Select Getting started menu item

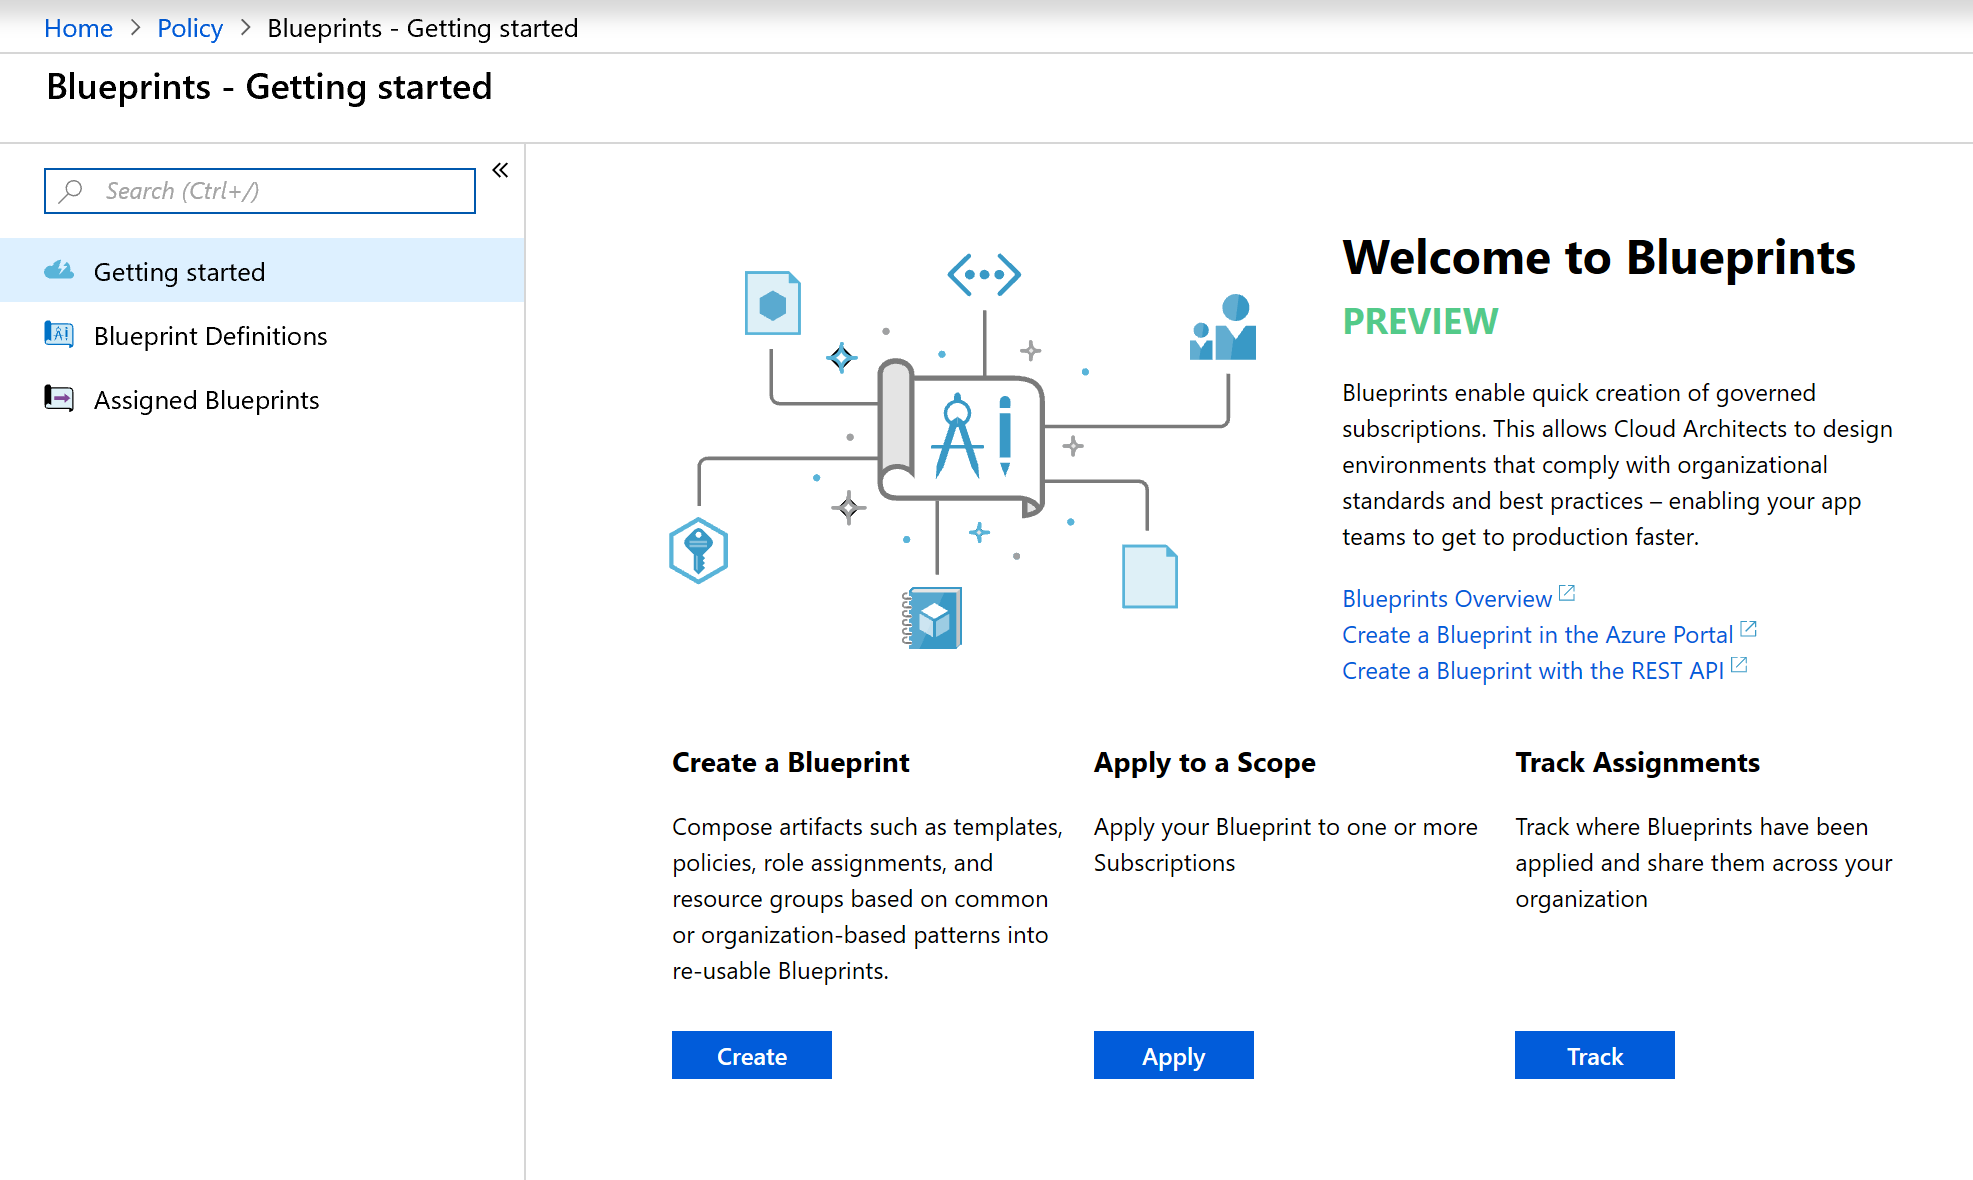click(262, 271)
